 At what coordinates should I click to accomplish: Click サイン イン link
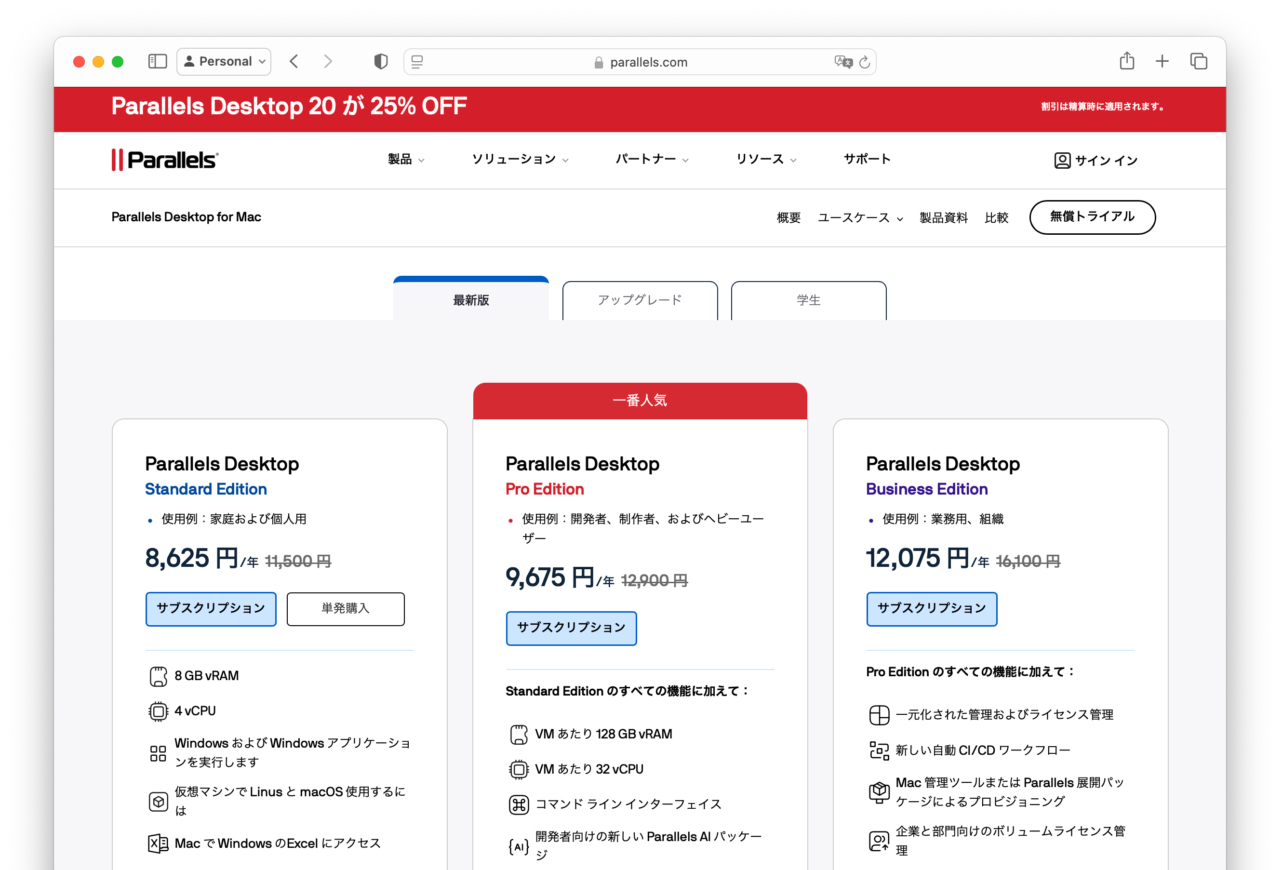pyautogui.click(x=1106, y=160)
